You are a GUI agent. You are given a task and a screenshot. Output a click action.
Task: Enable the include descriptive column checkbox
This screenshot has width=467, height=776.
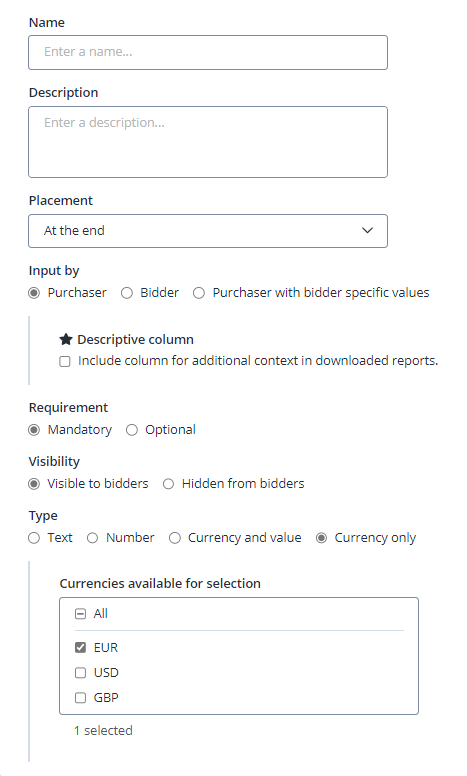coord(65,361)
